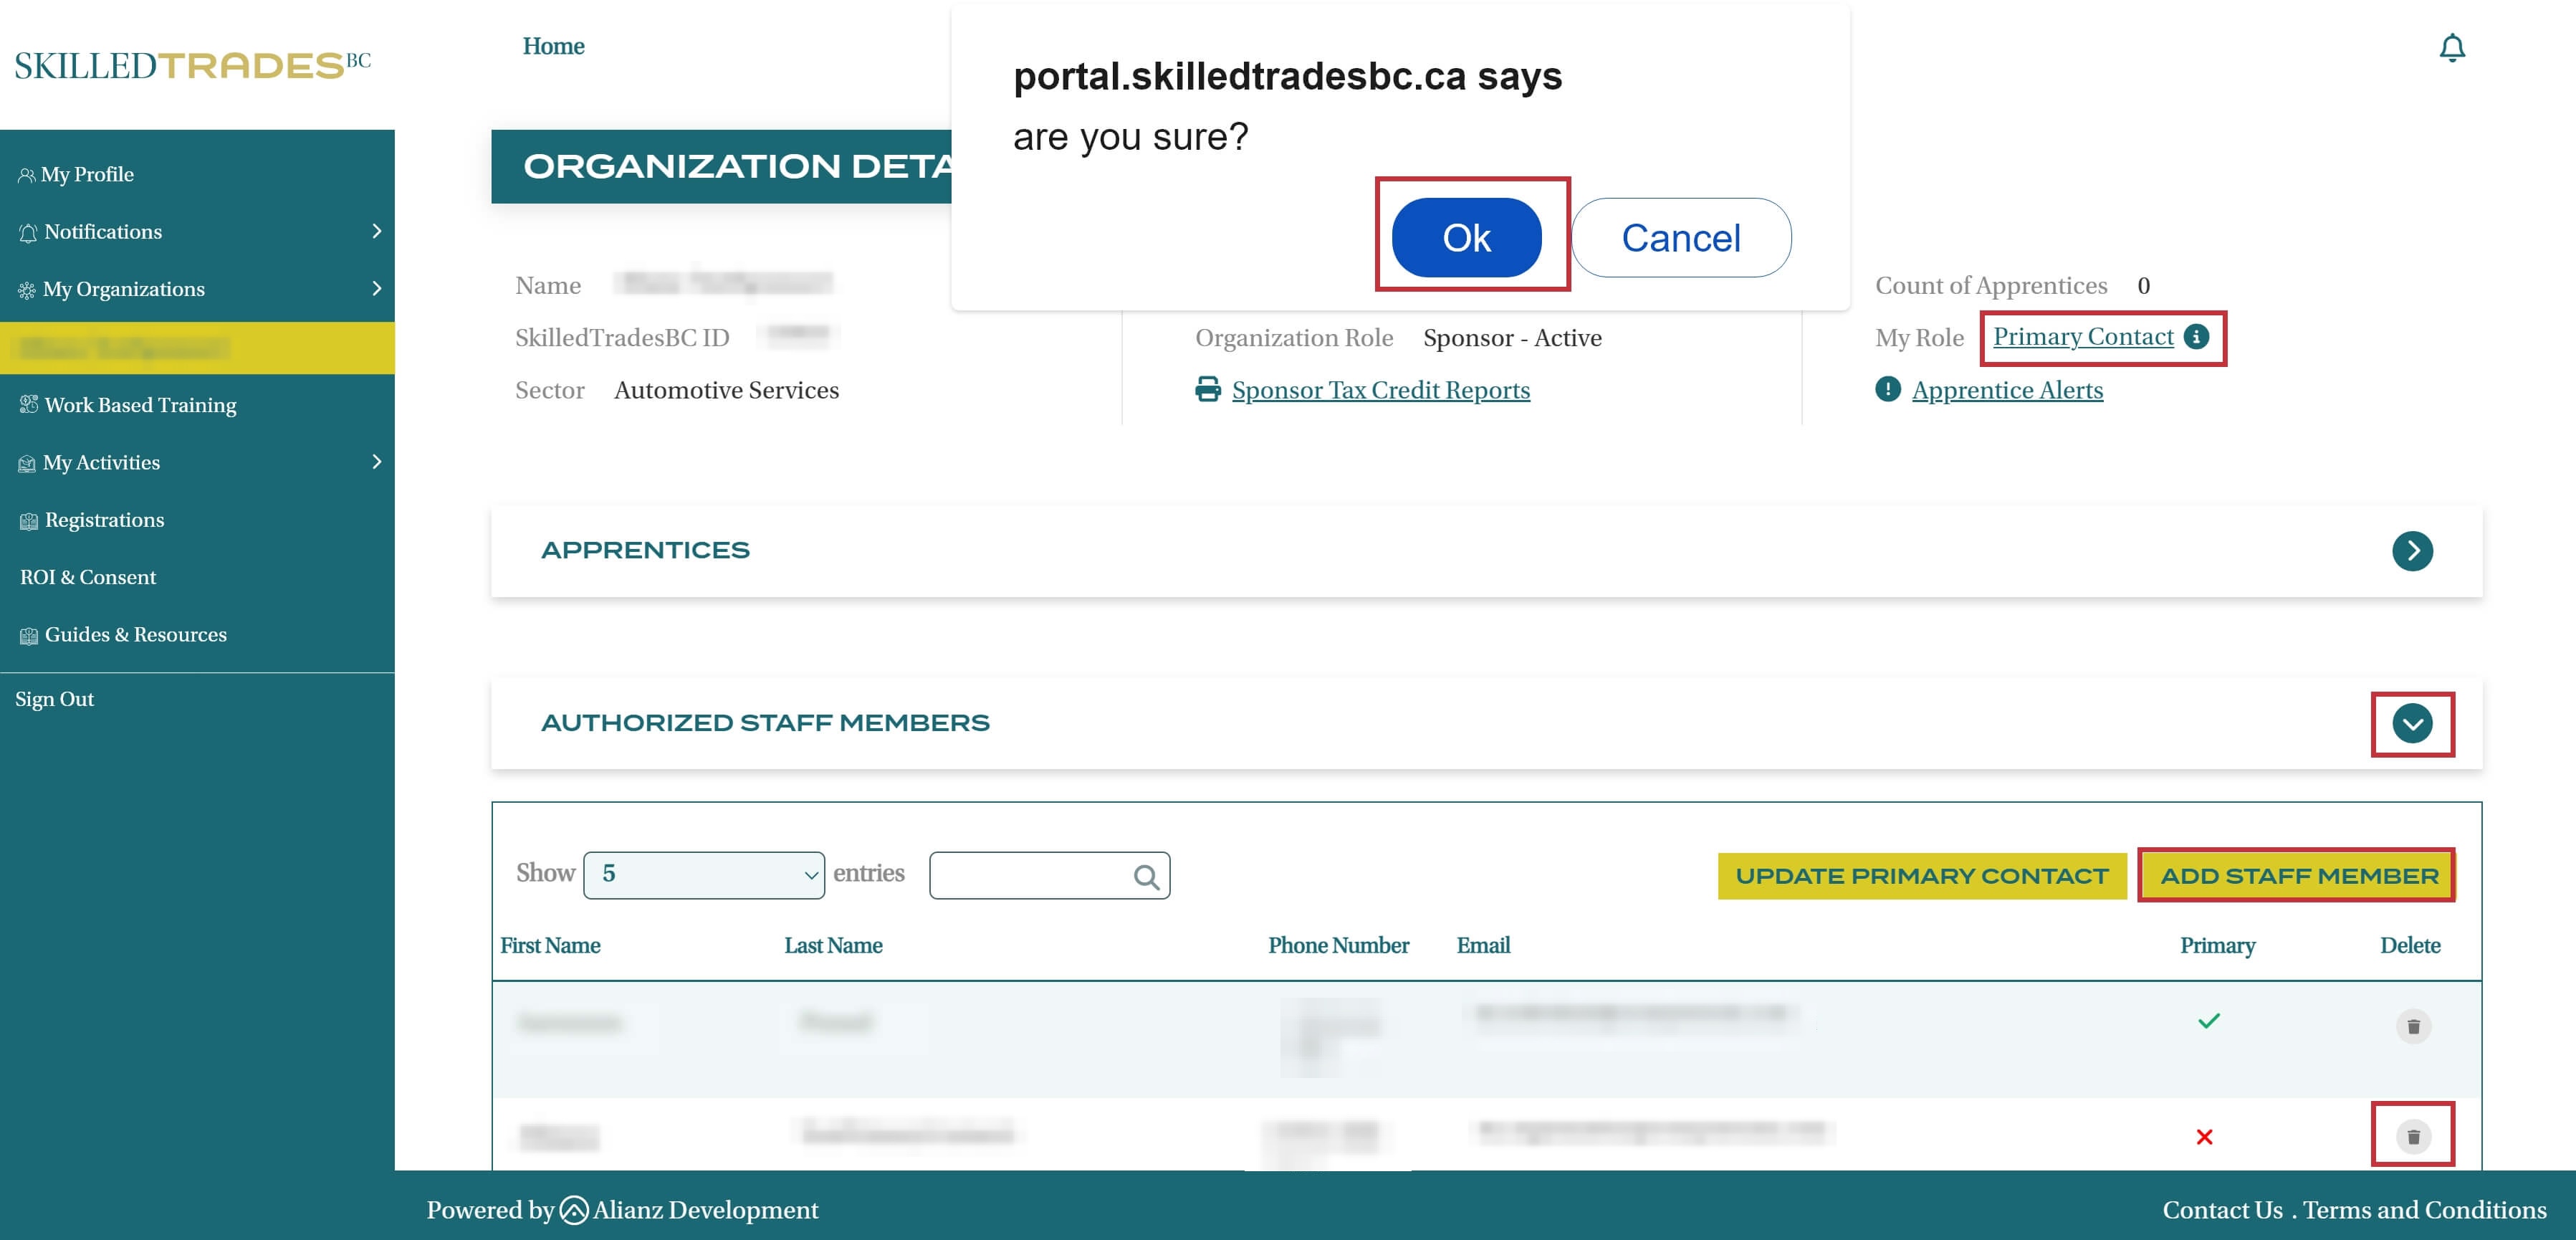Confirm dialog with Ok button
The image size is (2576, 1240).
[1465, 238]
